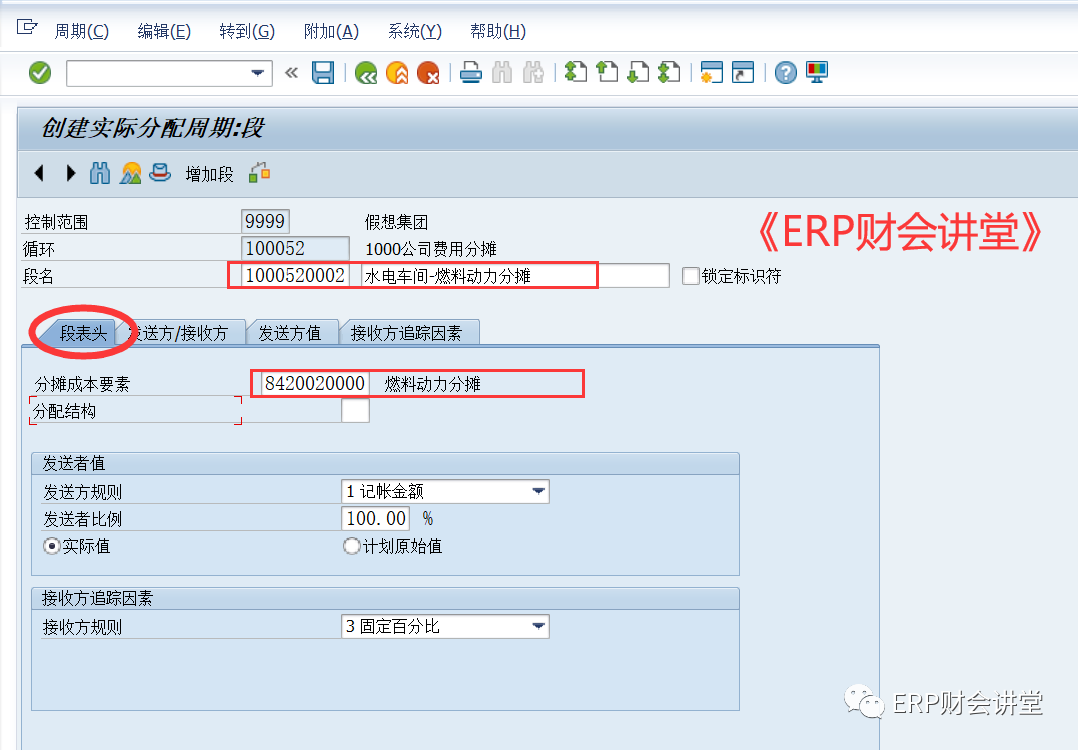Click the 循环 field showing 100052
Image resolution: width=1078 pixels, height=750 pixels.
[x=296, y=248]
